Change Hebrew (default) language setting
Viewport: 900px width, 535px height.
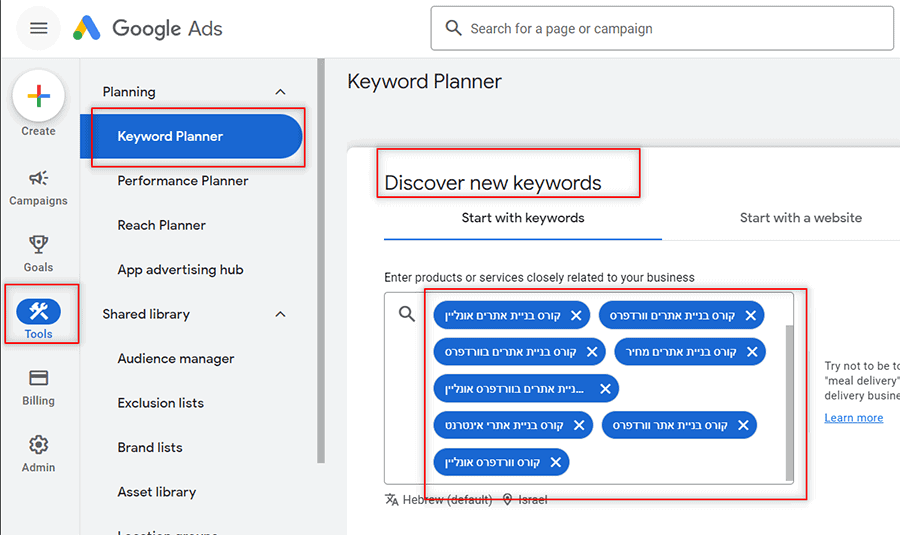coord(439,499)
